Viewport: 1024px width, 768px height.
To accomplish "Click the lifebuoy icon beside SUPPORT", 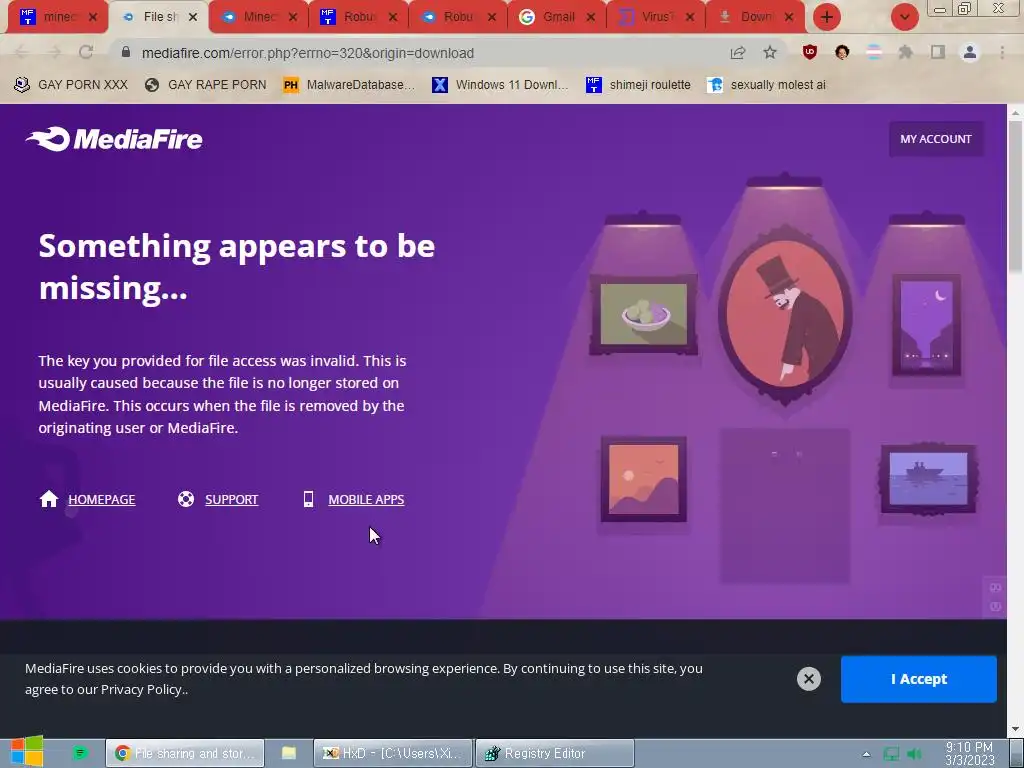I will (x=186, y=499).
